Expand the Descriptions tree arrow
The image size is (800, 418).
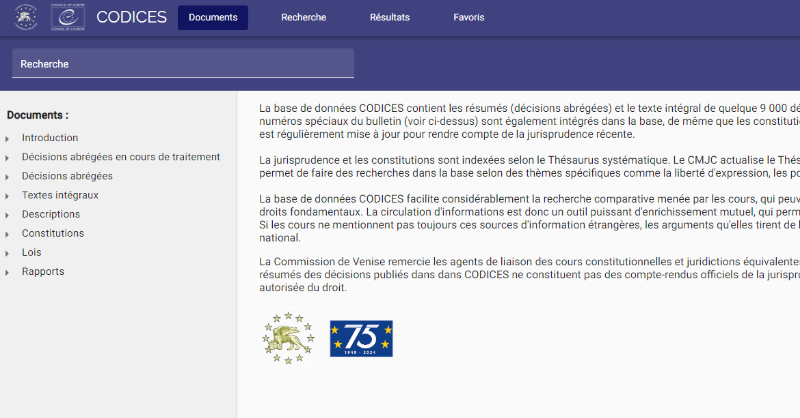[7, 215]
